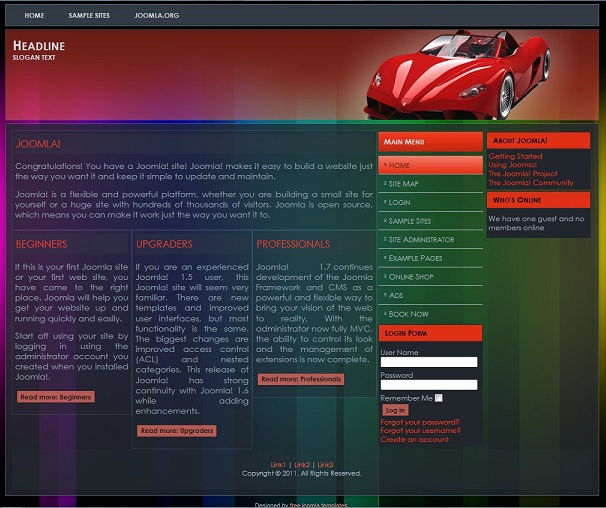Viewport: 606px width, 508px height.
Task: Click 'We have one guest' online status text
Action: 536,223
